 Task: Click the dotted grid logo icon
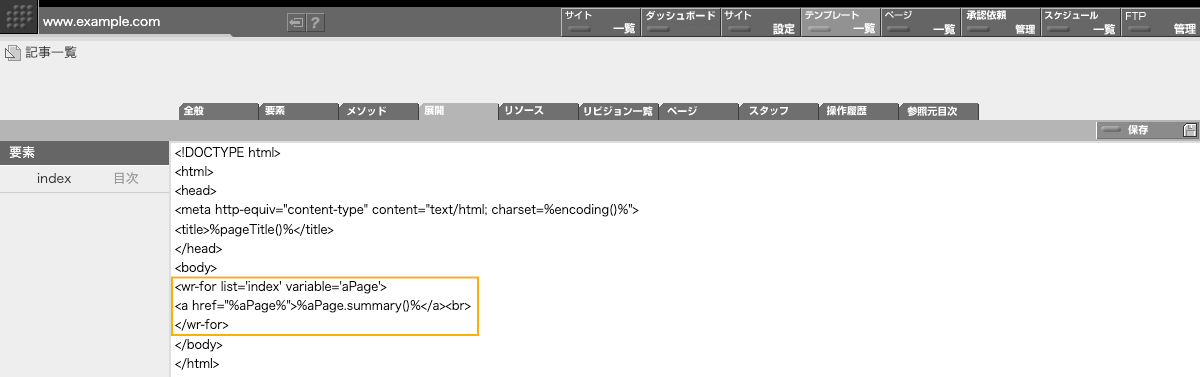coord(18,17)
